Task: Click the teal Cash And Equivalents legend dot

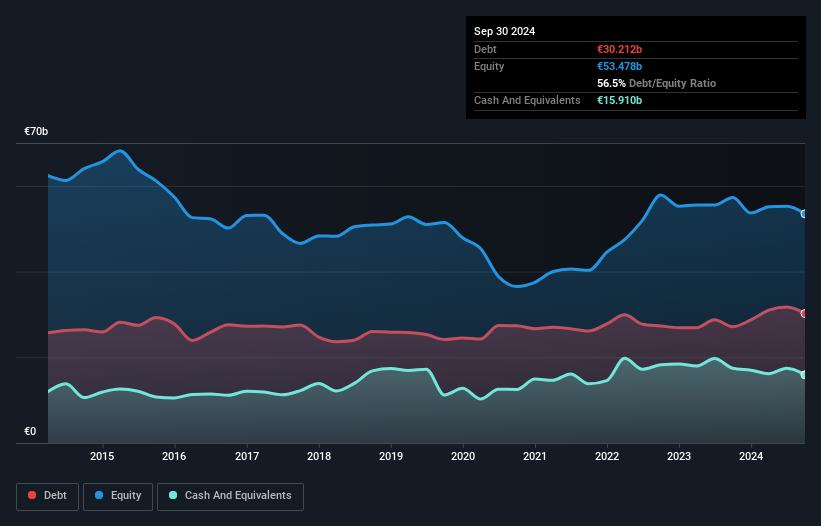Action: click(x=173, y=495)
